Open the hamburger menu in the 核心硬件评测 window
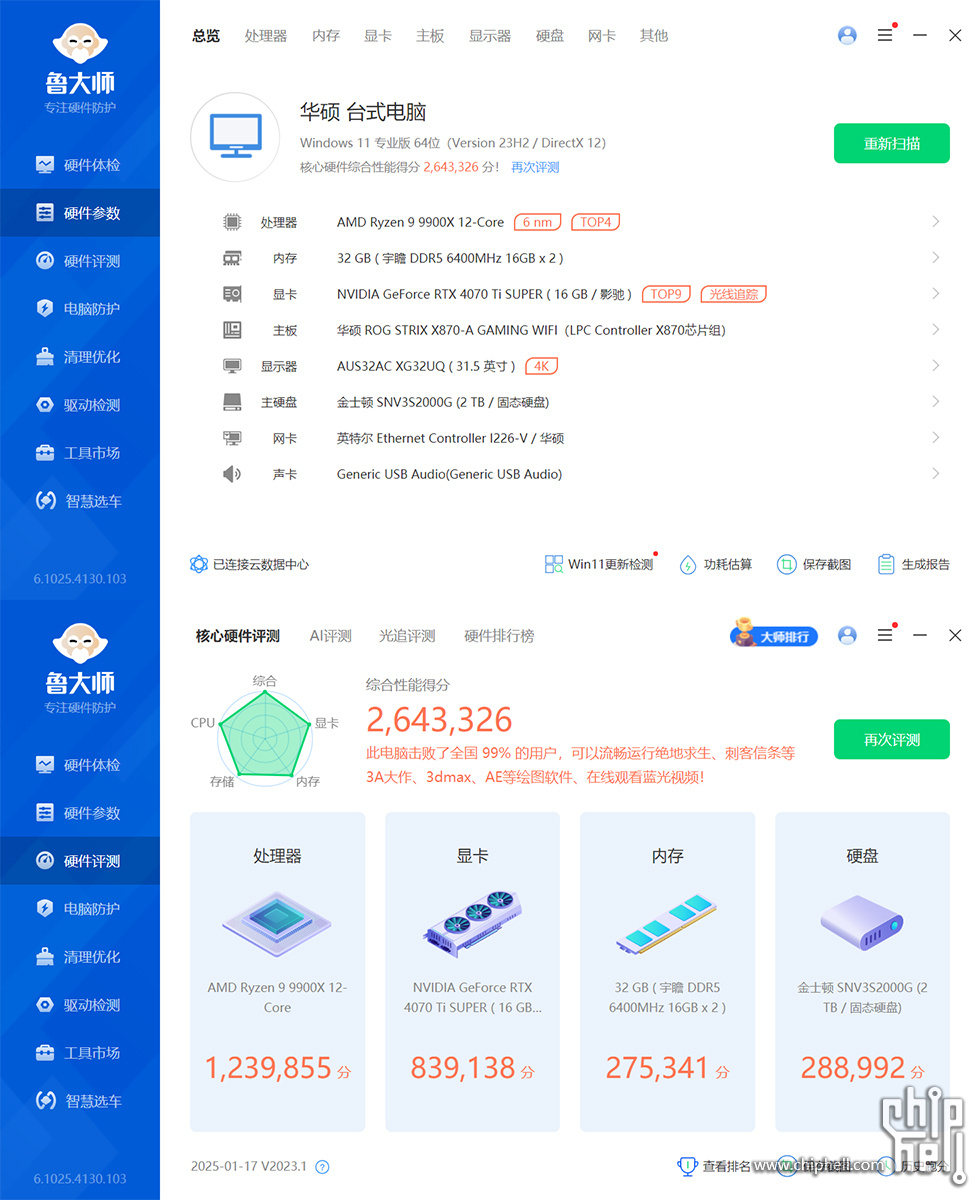Viewport: 980px width, 1200px height. click(885, 635)
